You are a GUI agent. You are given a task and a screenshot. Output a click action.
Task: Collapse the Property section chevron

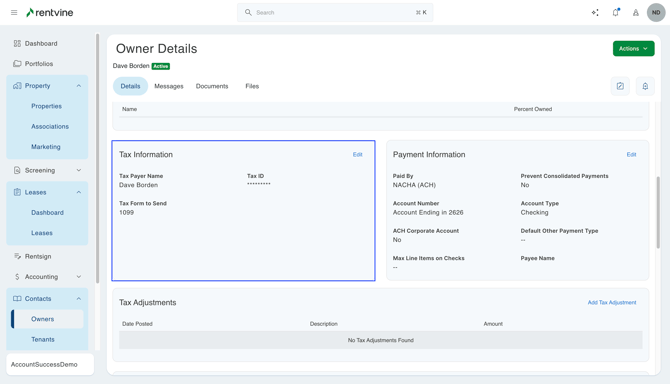point(79,86)
